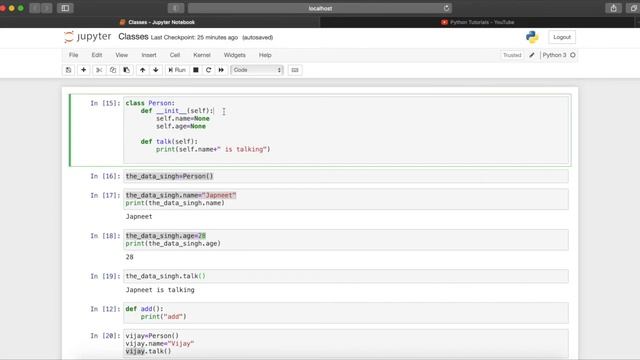This screenshot has width=640, height=360.
Task: Click the In [18] prompt label
Action: 105,236
